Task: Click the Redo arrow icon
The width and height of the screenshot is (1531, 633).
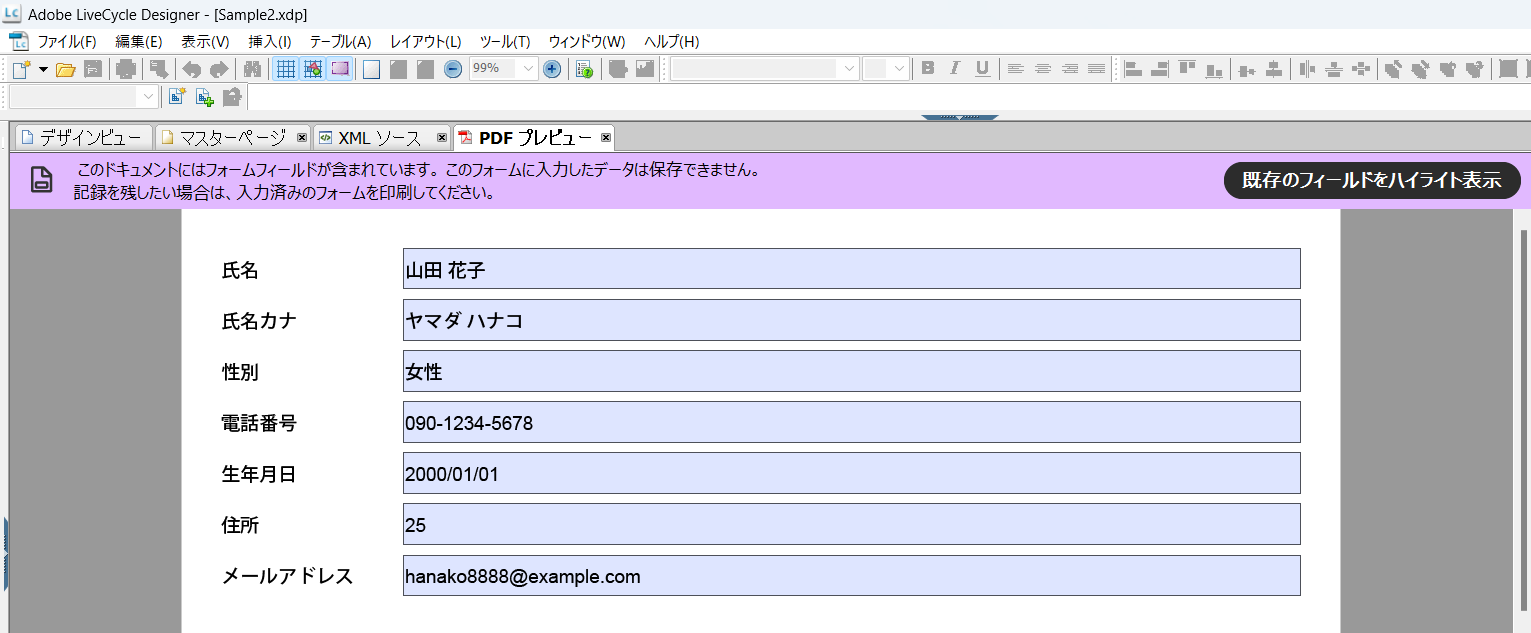Action: (x=219, y=68)
